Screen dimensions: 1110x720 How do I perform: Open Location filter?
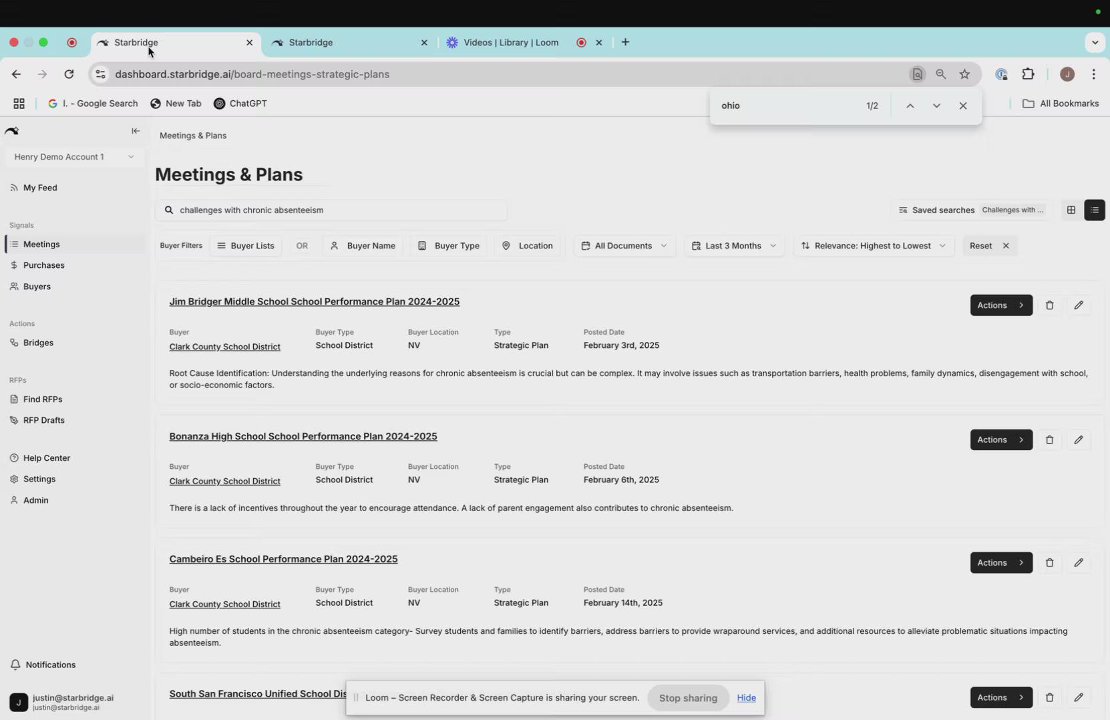coord(527,246)
